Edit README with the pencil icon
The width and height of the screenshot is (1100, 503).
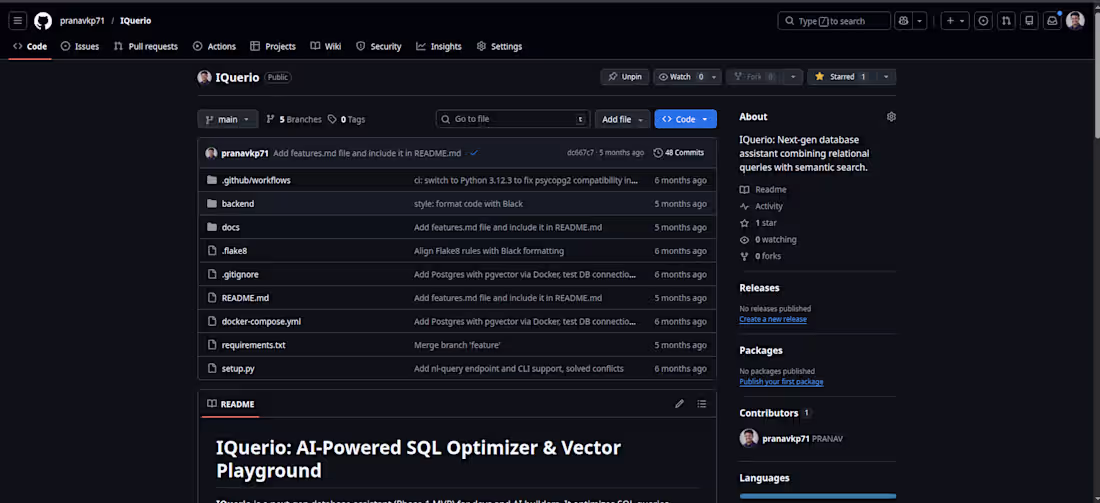(x=679, y=404)
